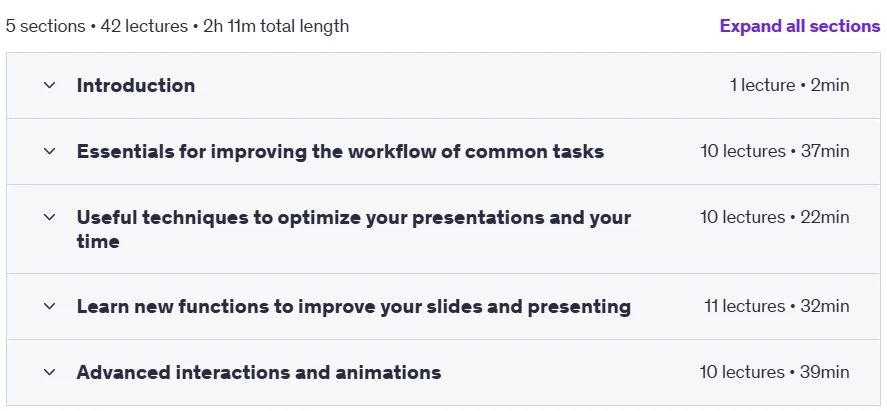
Task: Expand the Introduction section chevron
Action: (50, 85)
